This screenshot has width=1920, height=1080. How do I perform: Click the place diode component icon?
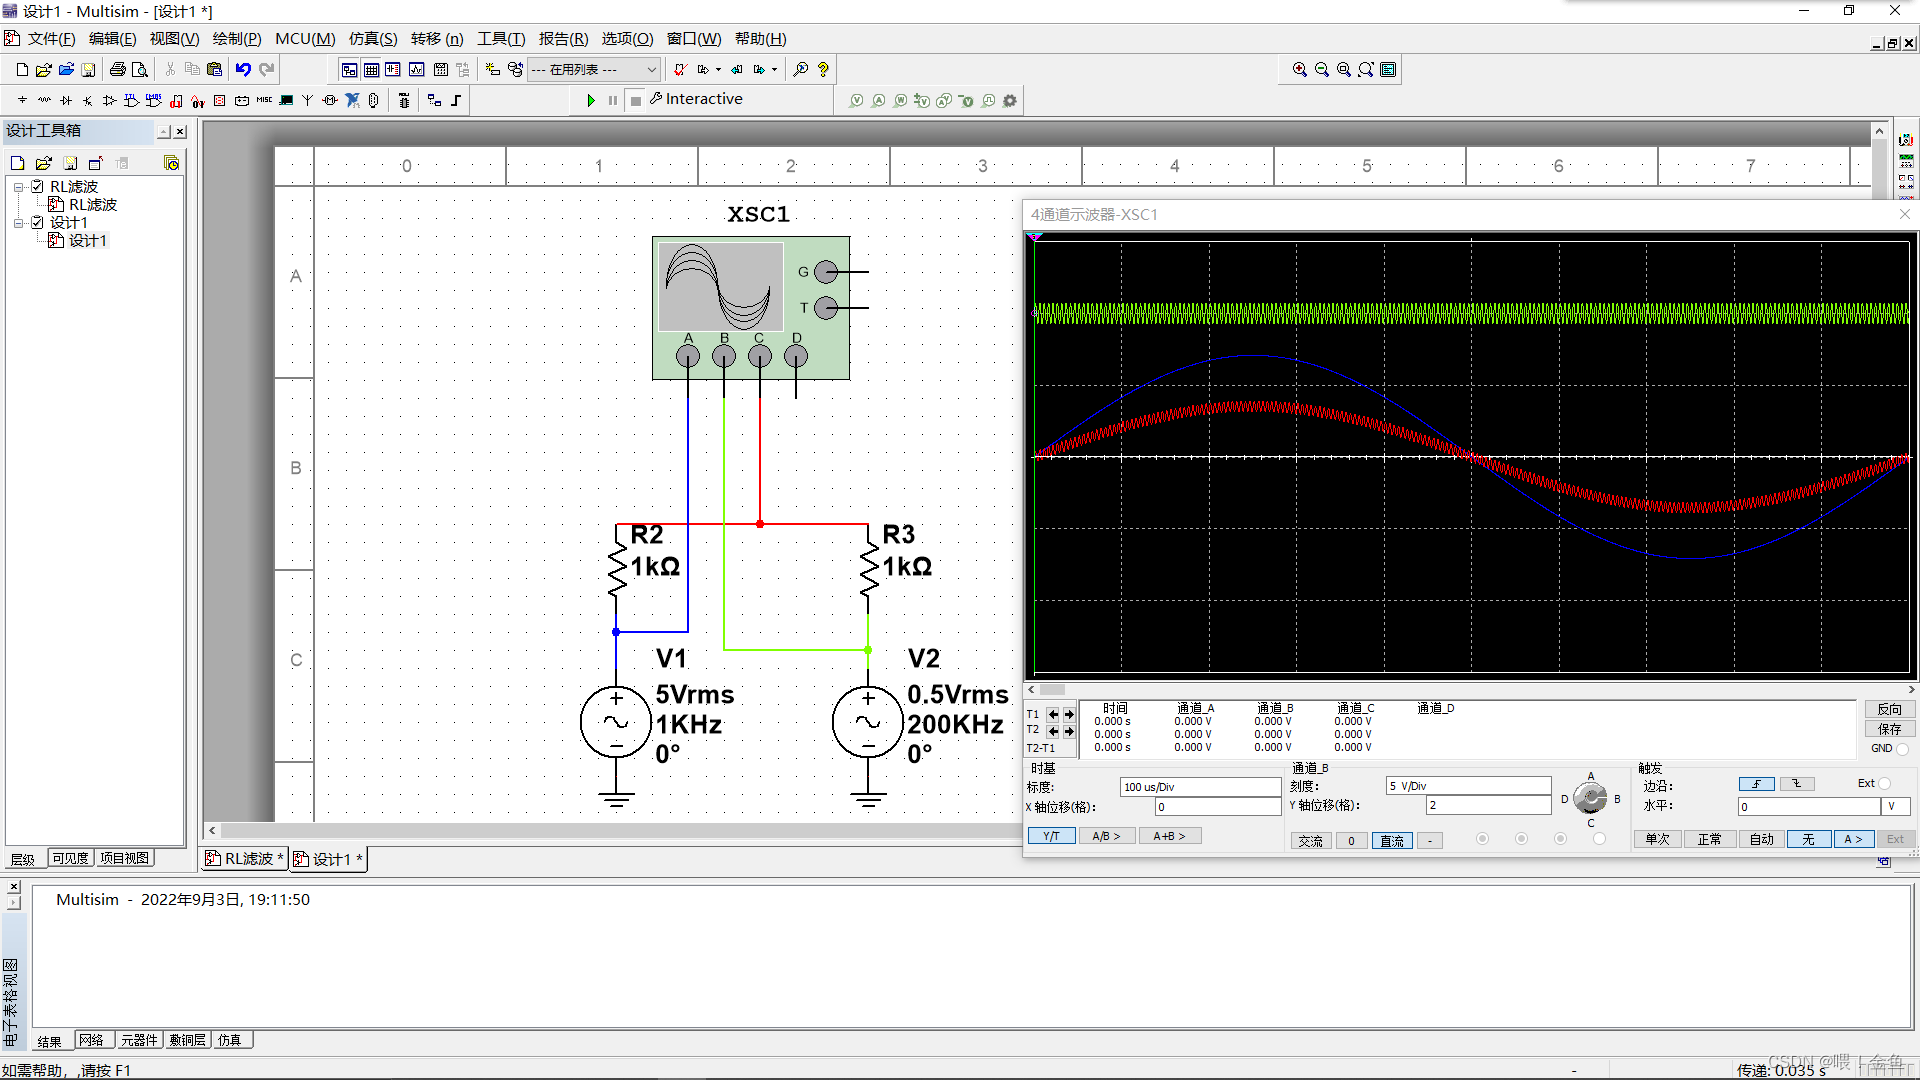(x=66, y=100)
